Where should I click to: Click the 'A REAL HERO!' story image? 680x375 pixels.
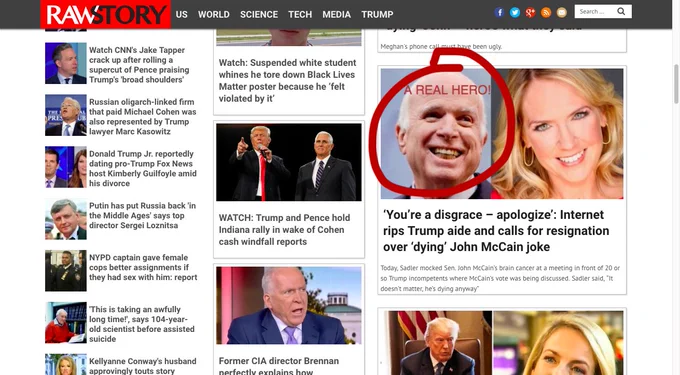[502, 134]
